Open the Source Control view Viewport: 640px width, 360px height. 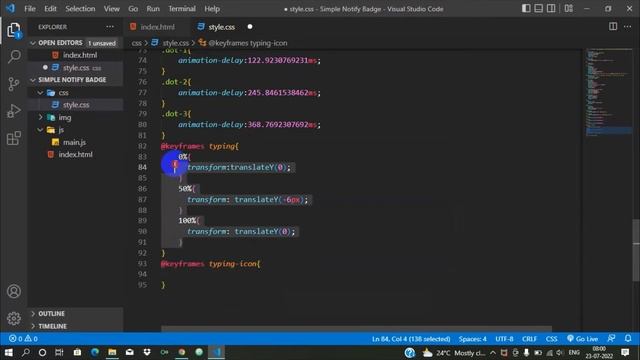pyautogui.click(x=14, y=84)
